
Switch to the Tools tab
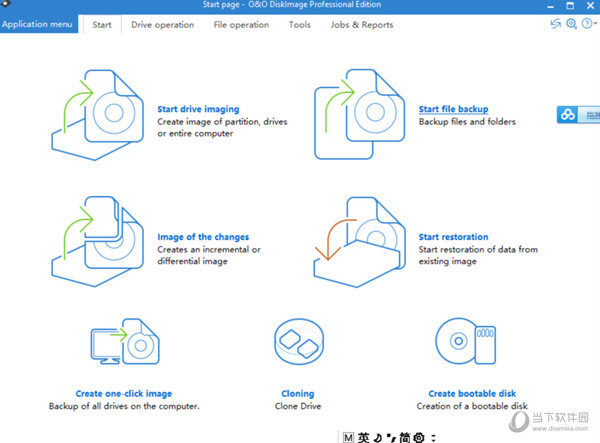pos(300,24)
